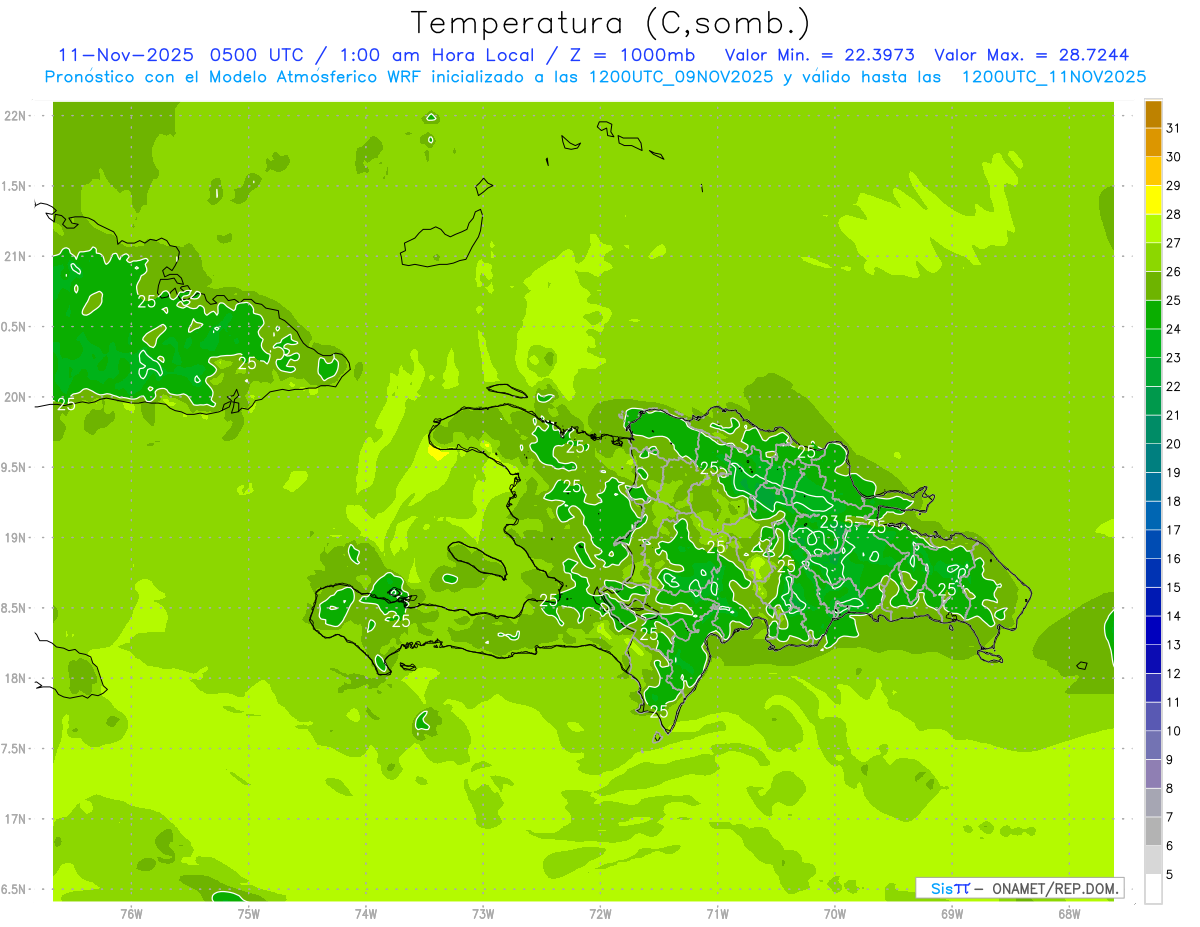This screenshot has height=927, width=1200.
Task: Click the "72W" longitude label
Action: [600, 913]
